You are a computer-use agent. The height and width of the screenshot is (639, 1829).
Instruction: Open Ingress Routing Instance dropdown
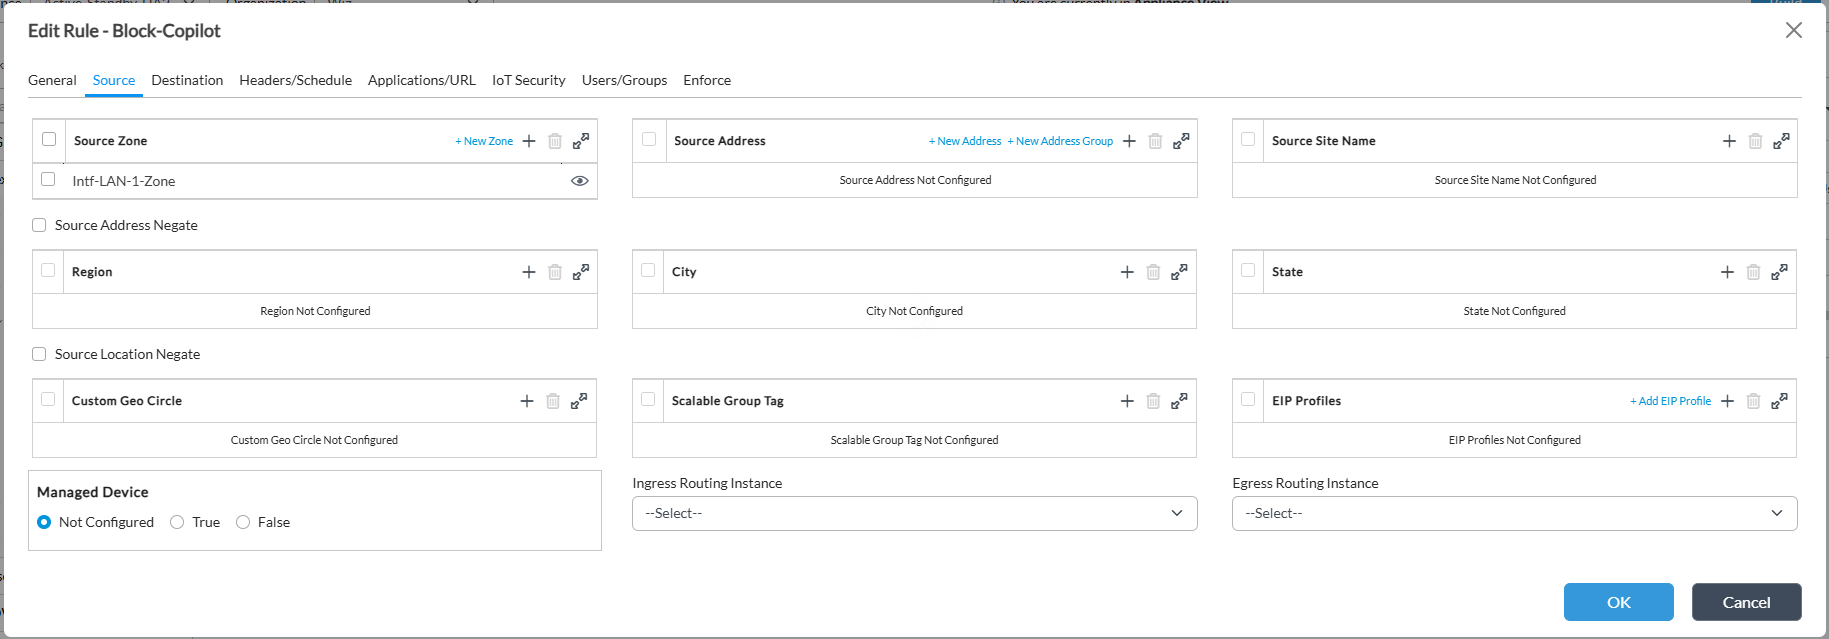tap(915, 513)
